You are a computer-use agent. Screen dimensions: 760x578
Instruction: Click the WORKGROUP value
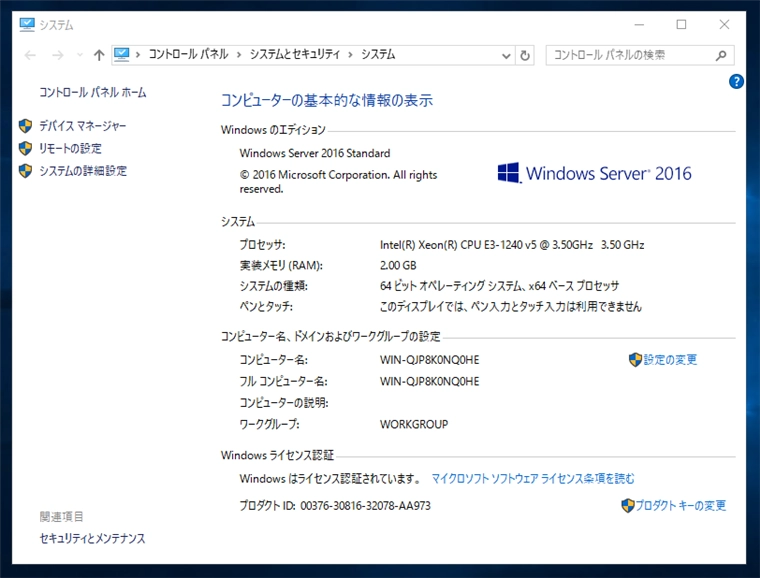[x=414, y=424]
